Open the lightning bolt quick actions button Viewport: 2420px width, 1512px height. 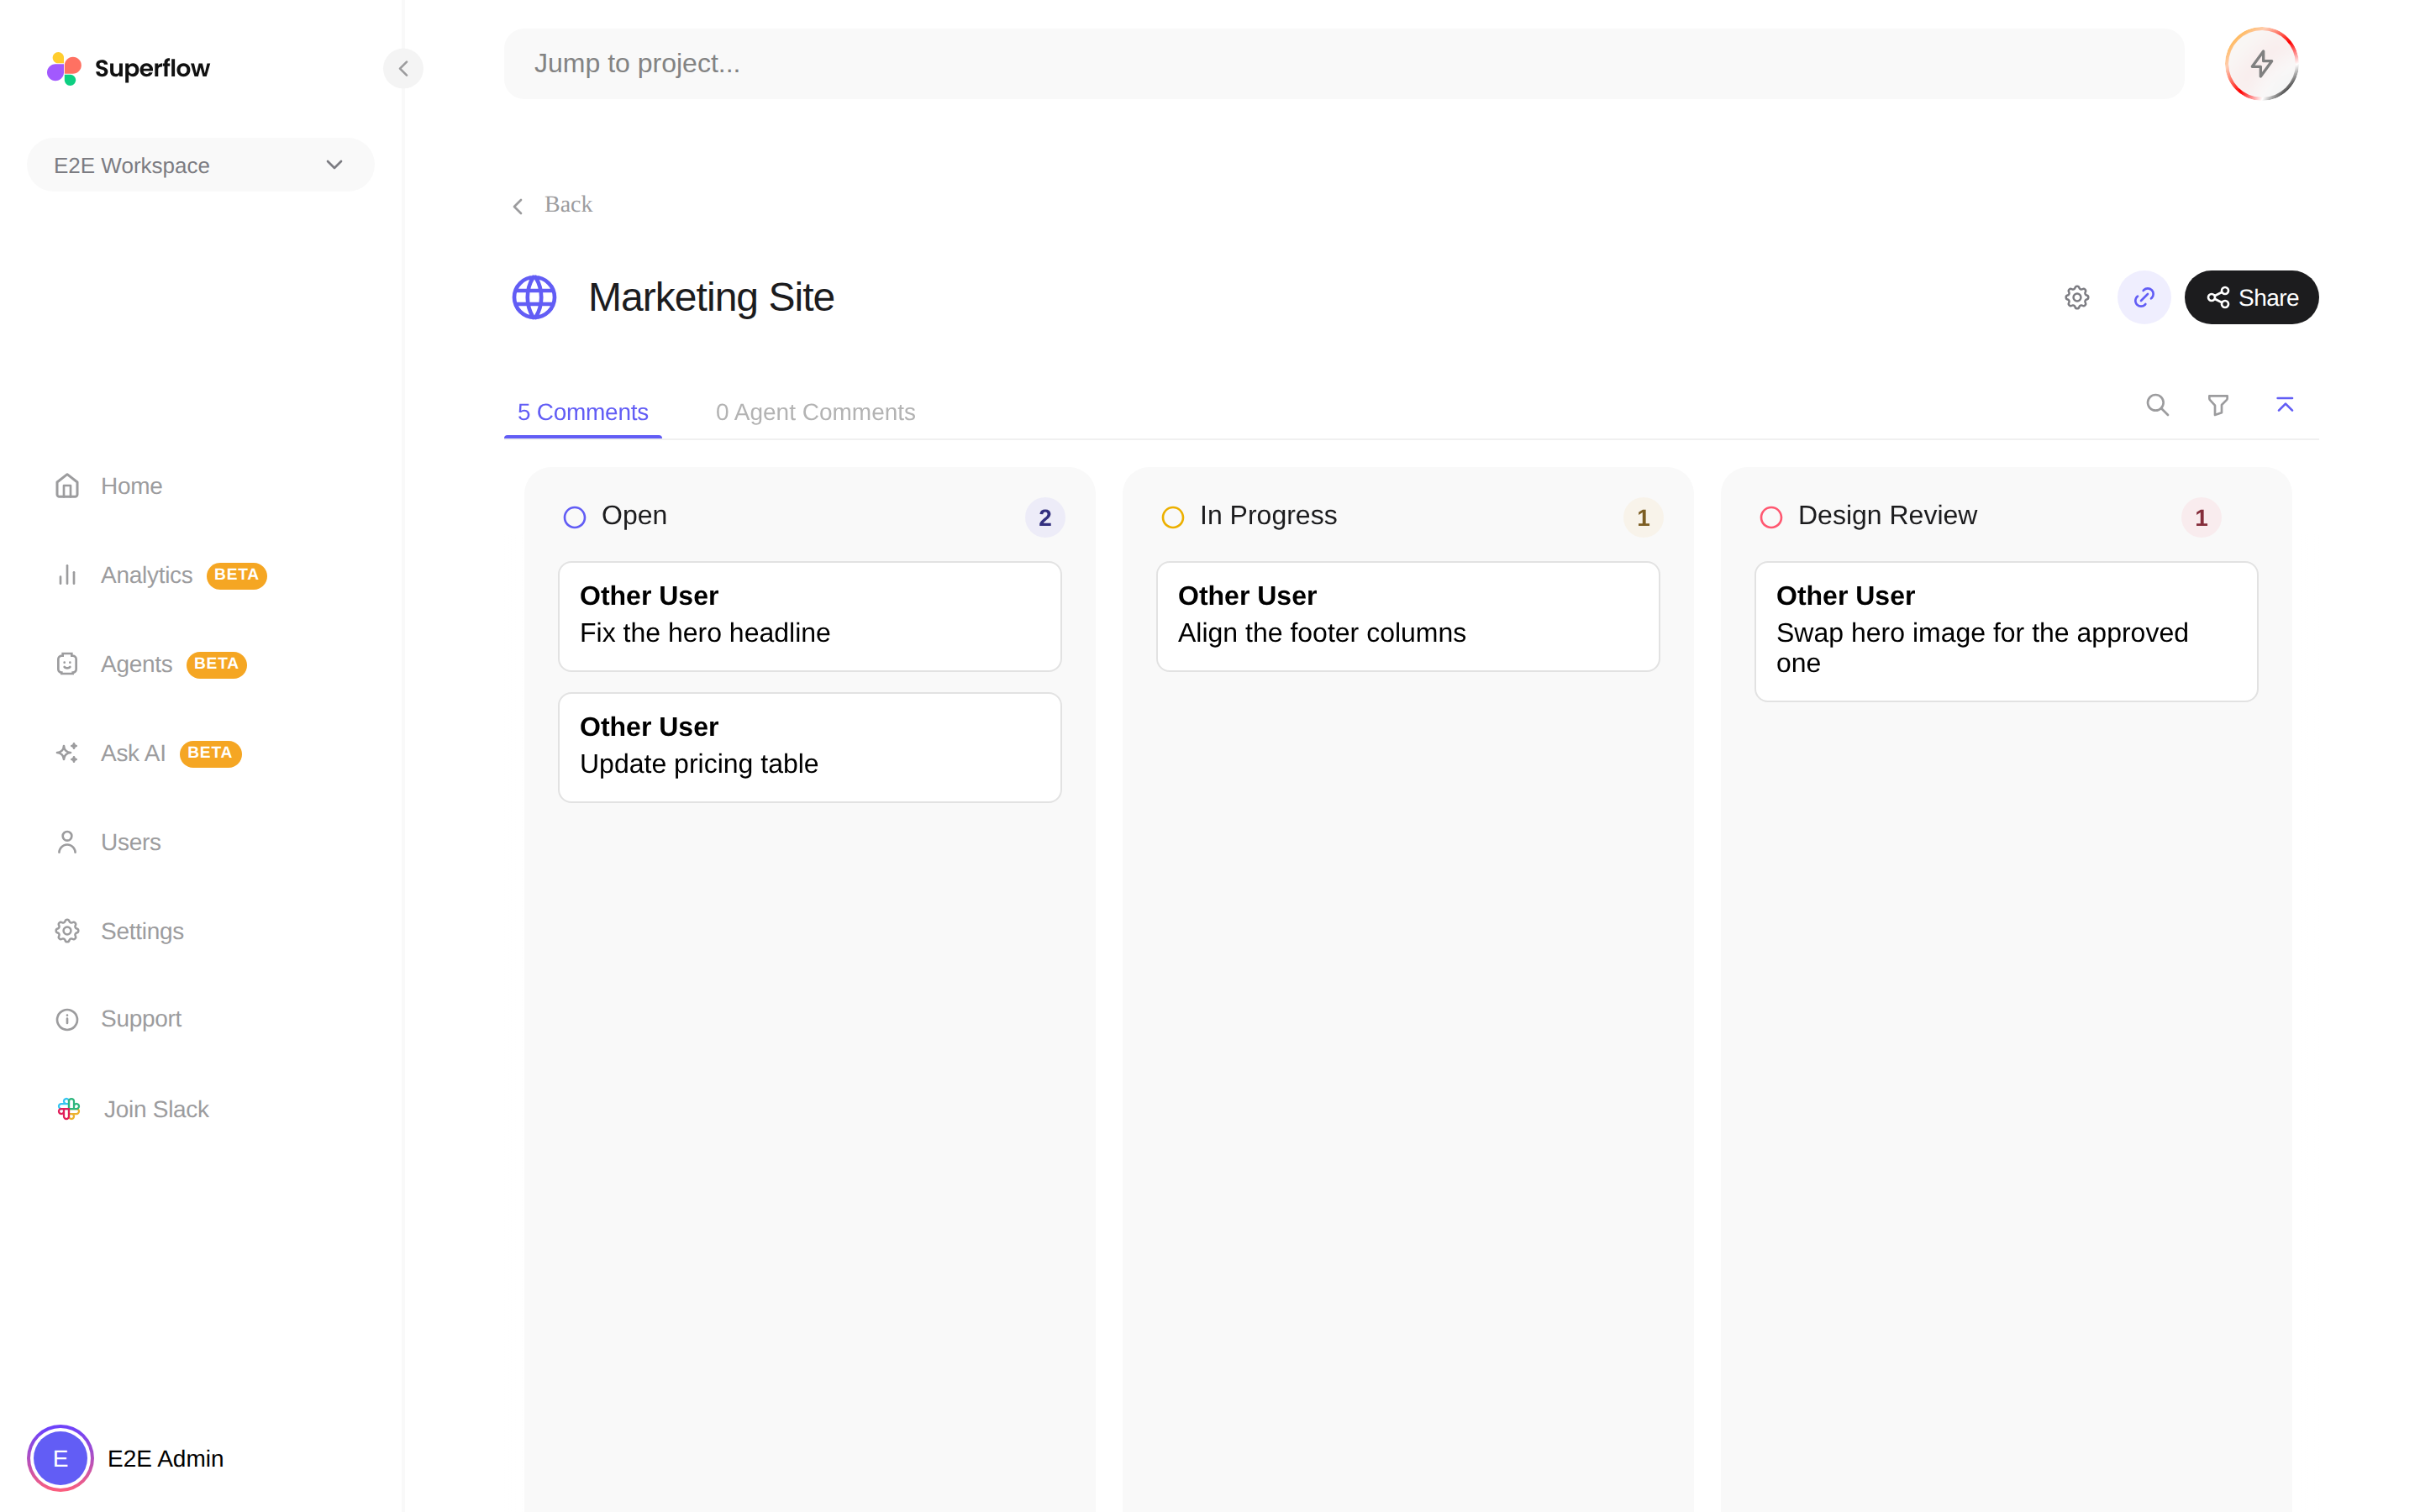(2261, 63)
